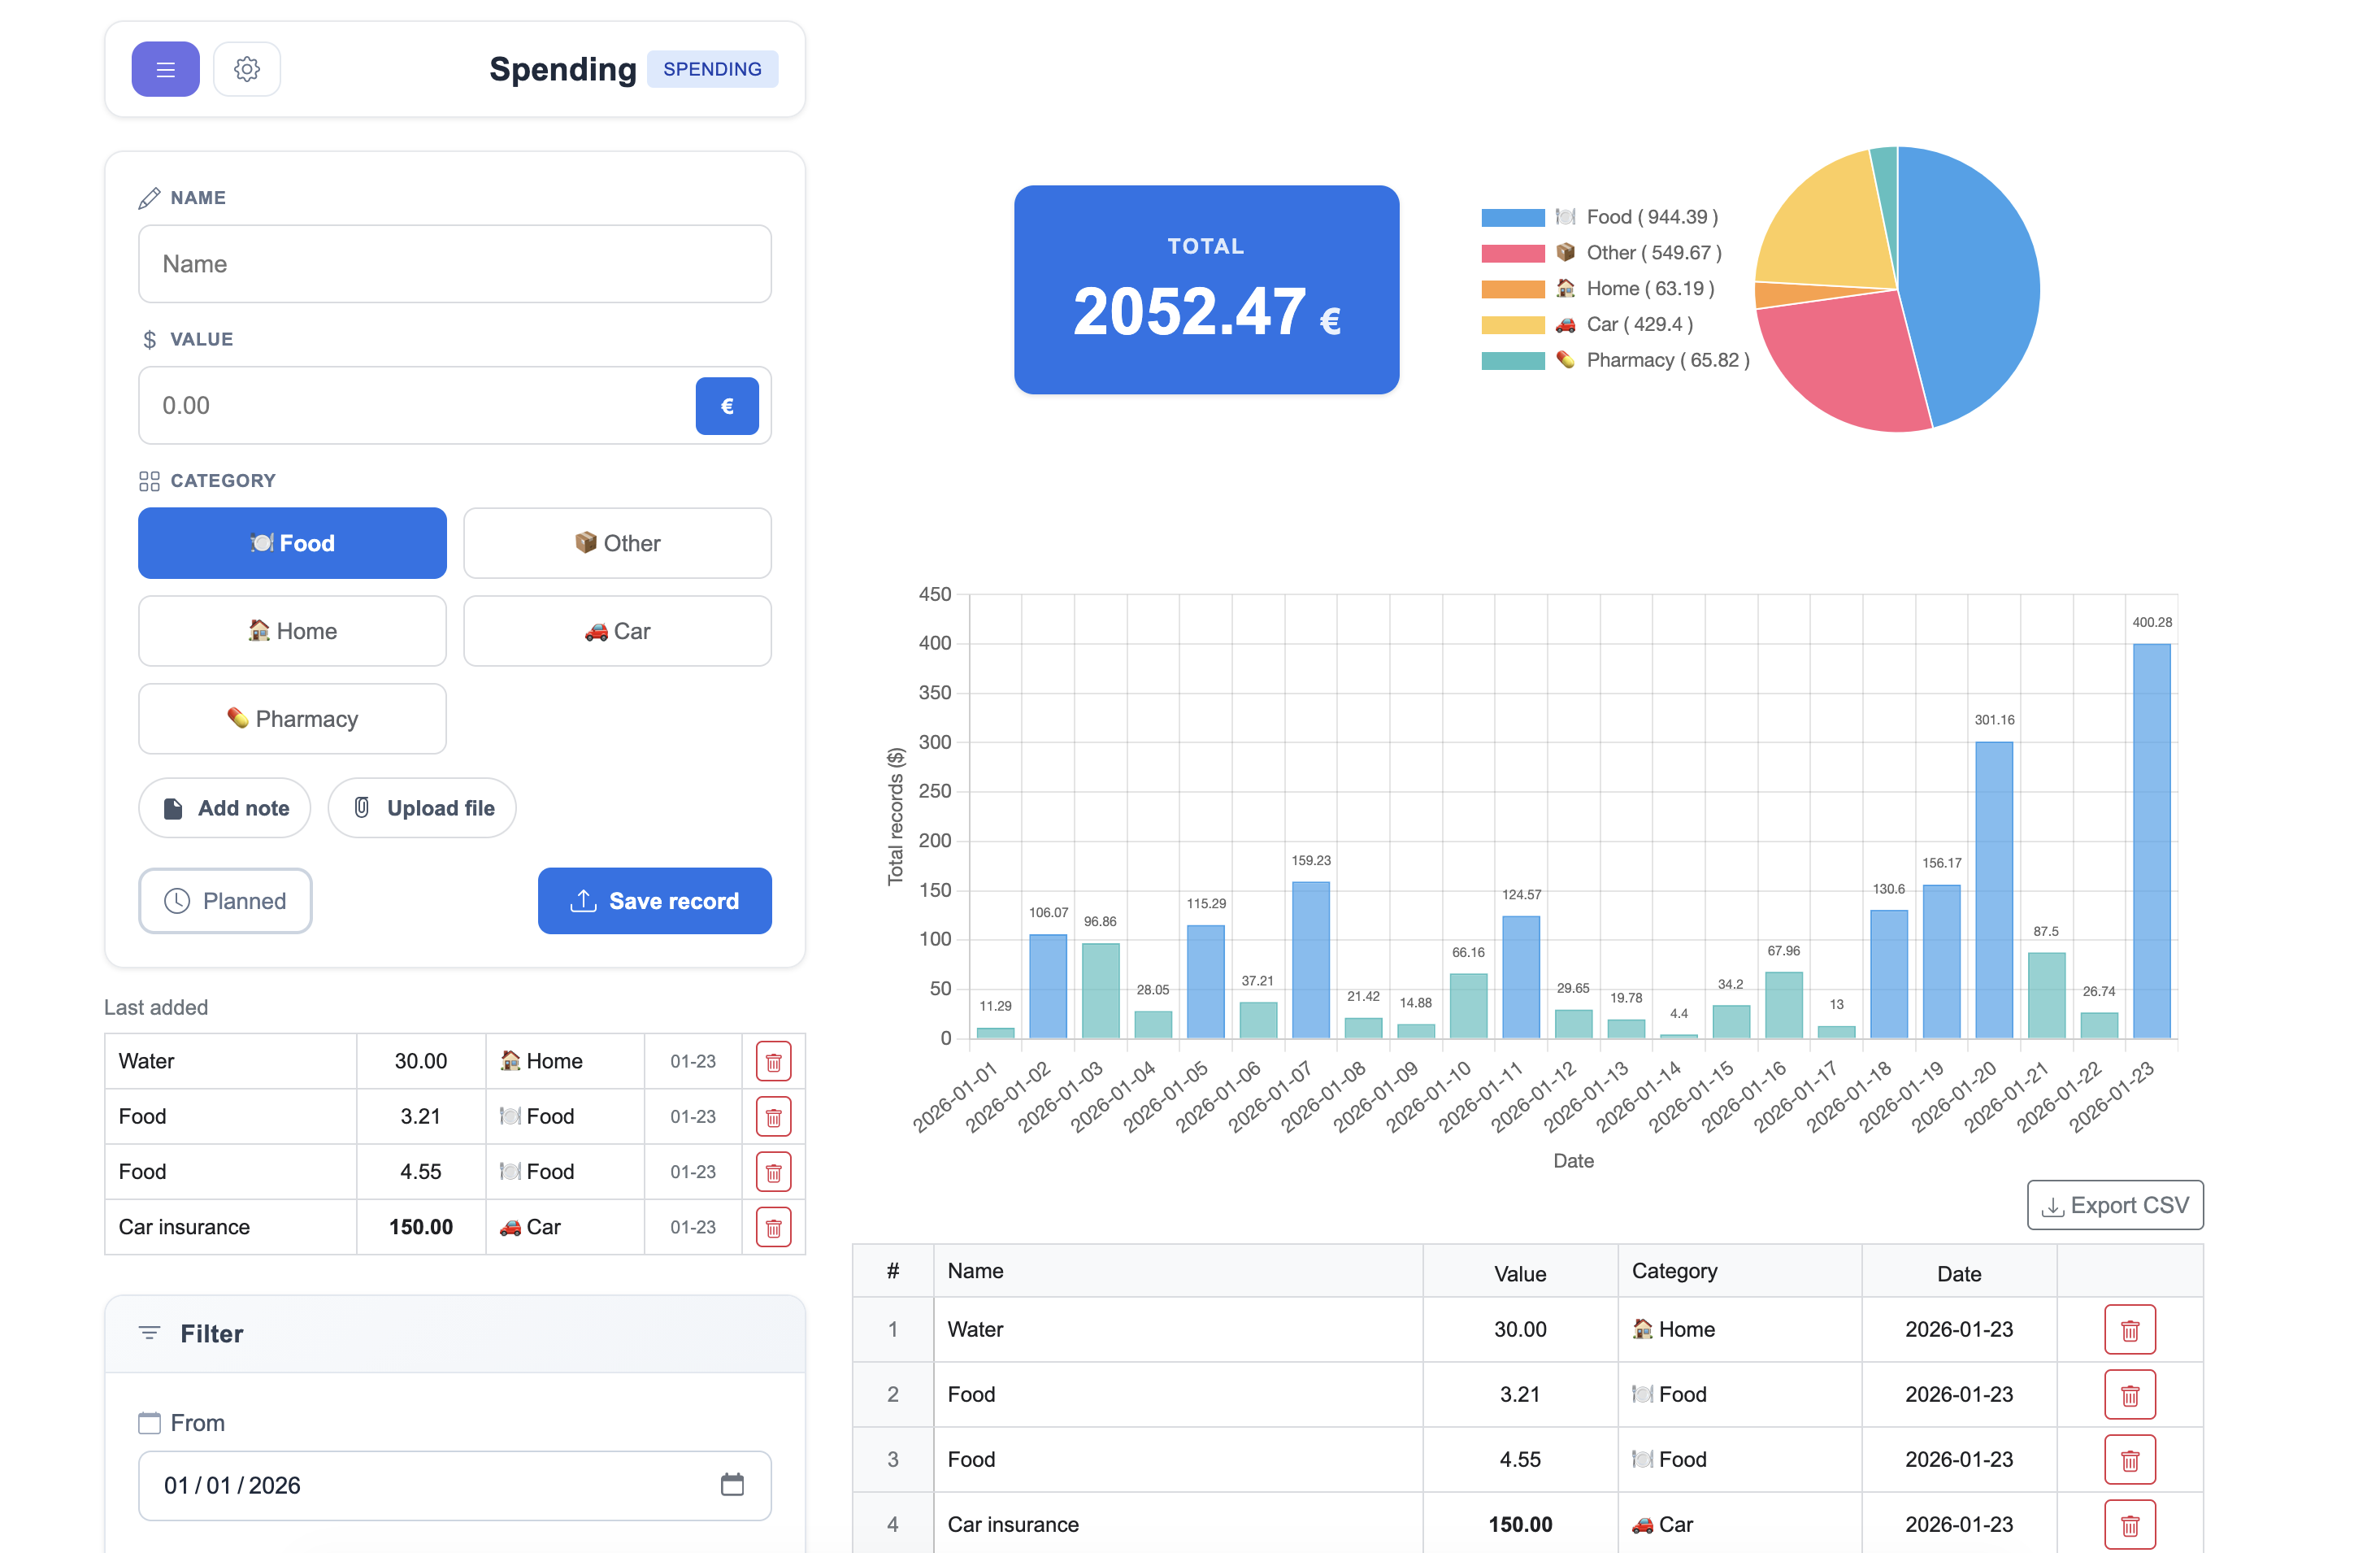The image size is (2380, 1553).
Task: Expand the Filter section
Action: pos(211,1333)
